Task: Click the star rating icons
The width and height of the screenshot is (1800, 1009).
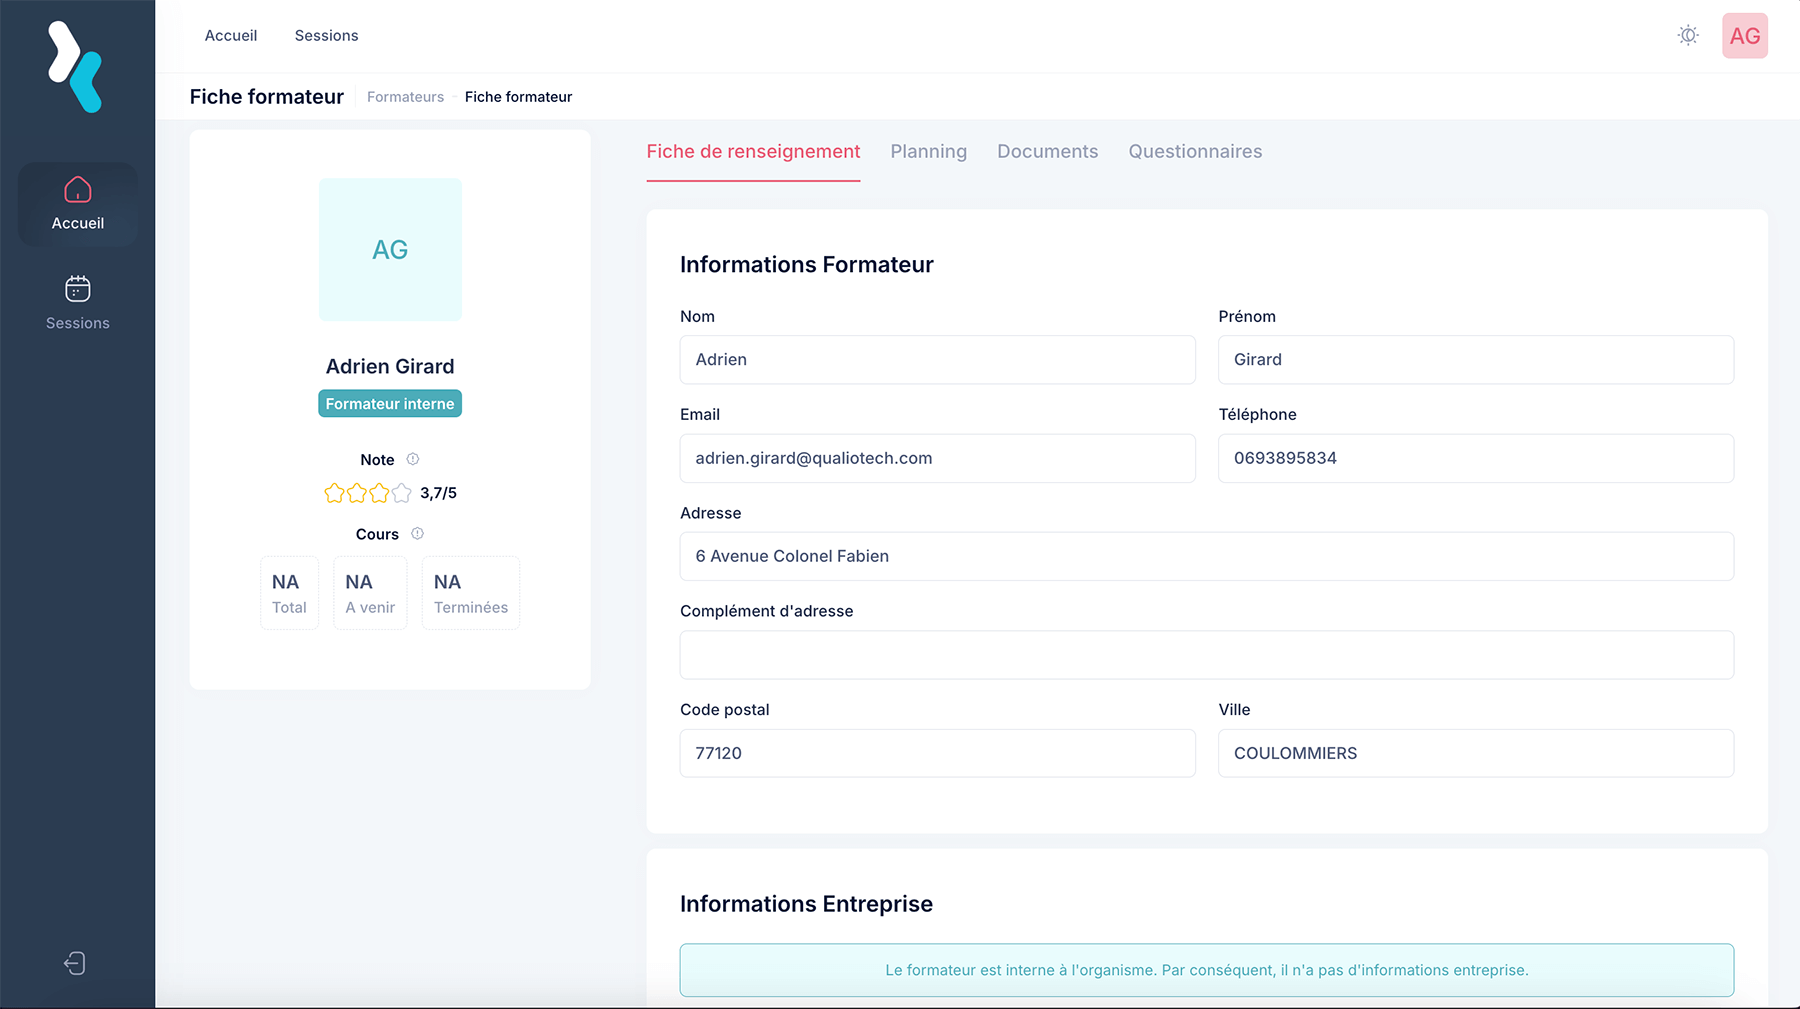Action: click(367, 493)
